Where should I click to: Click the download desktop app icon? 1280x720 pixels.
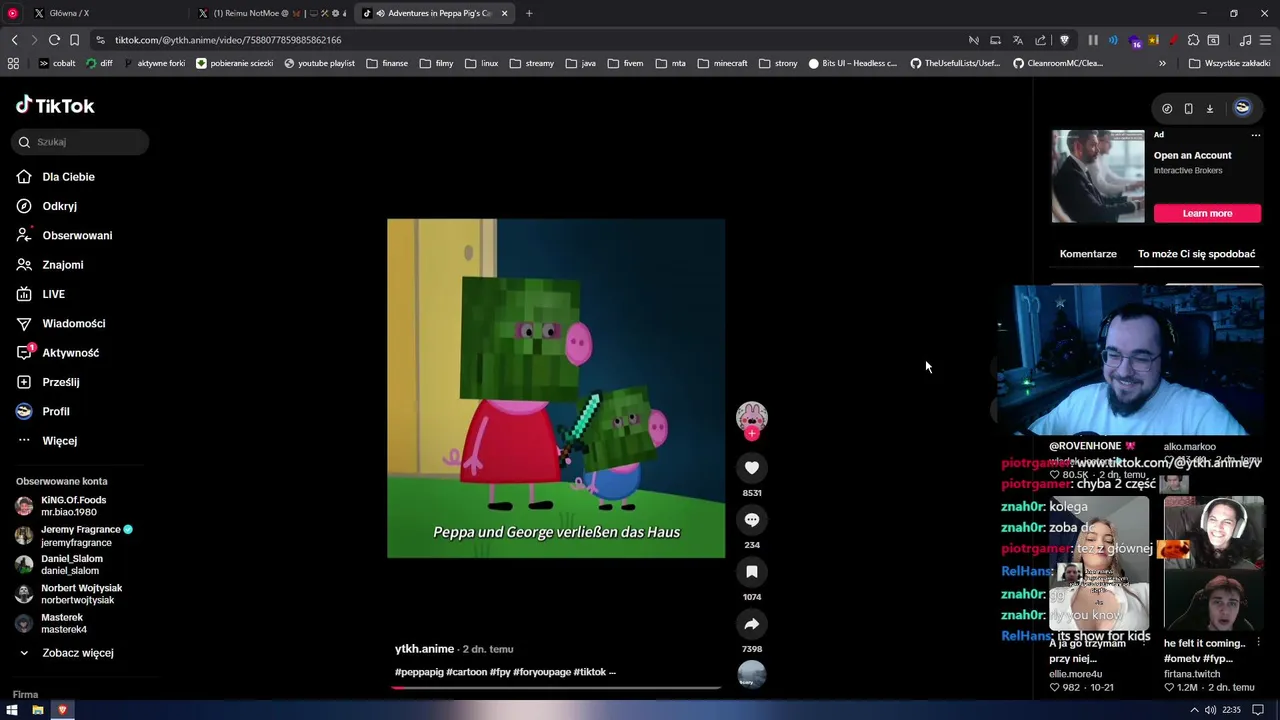tap(1209, 108)
